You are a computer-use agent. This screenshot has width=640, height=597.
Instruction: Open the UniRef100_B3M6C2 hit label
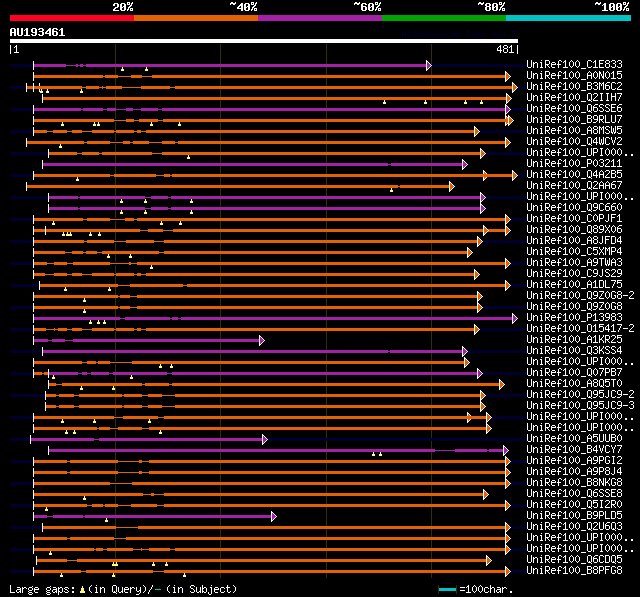coord(574,87)
